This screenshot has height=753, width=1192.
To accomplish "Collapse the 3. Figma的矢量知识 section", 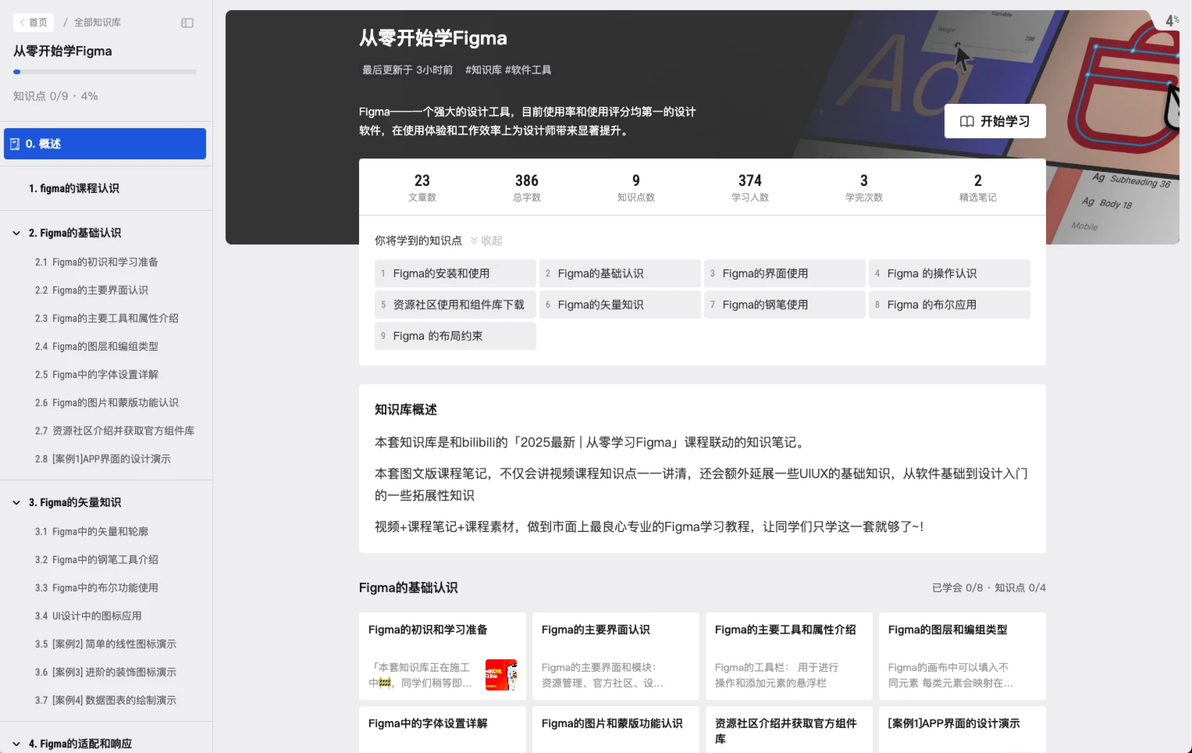I will pos(16,503).
